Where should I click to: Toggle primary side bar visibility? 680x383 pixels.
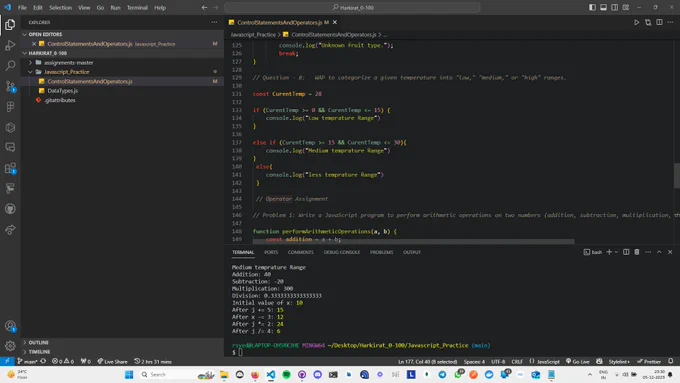coord(592,7)
